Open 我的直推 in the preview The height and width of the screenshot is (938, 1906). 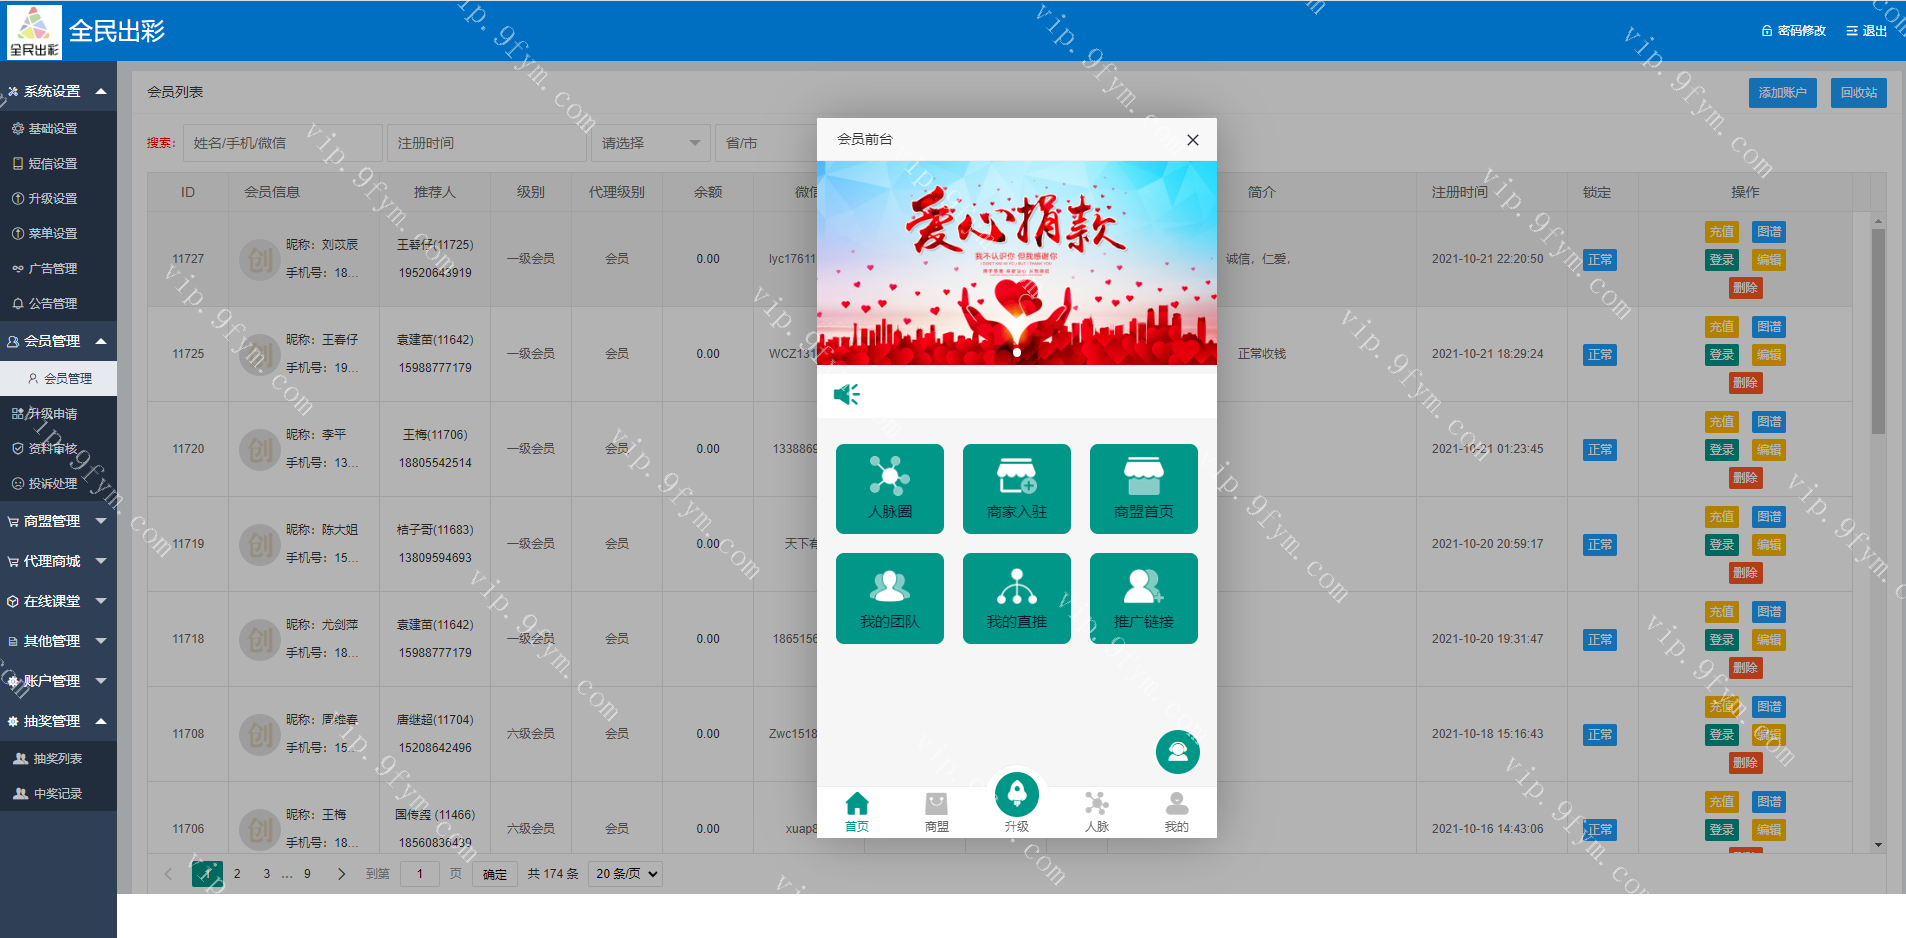[1016, 598]
